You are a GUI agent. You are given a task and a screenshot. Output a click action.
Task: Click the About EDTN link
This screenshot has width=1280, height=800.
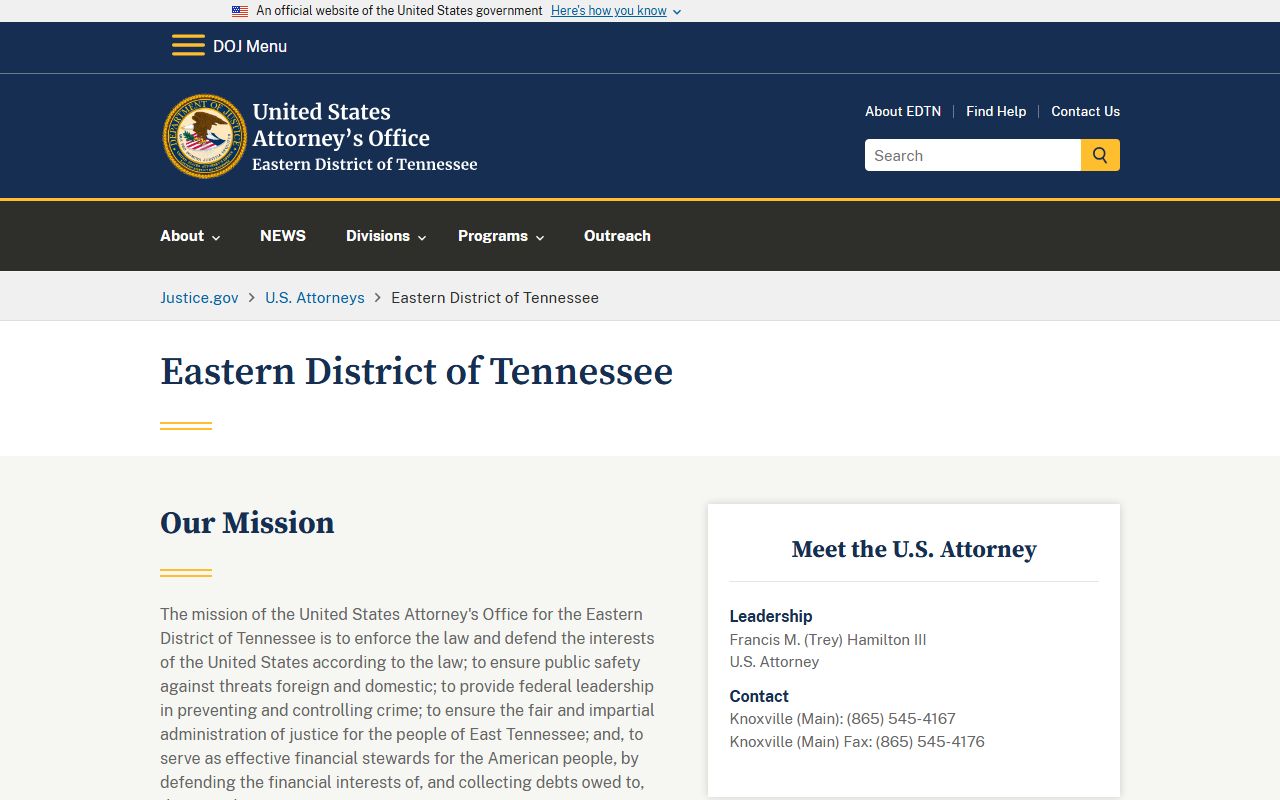click(x=903, y=111)
